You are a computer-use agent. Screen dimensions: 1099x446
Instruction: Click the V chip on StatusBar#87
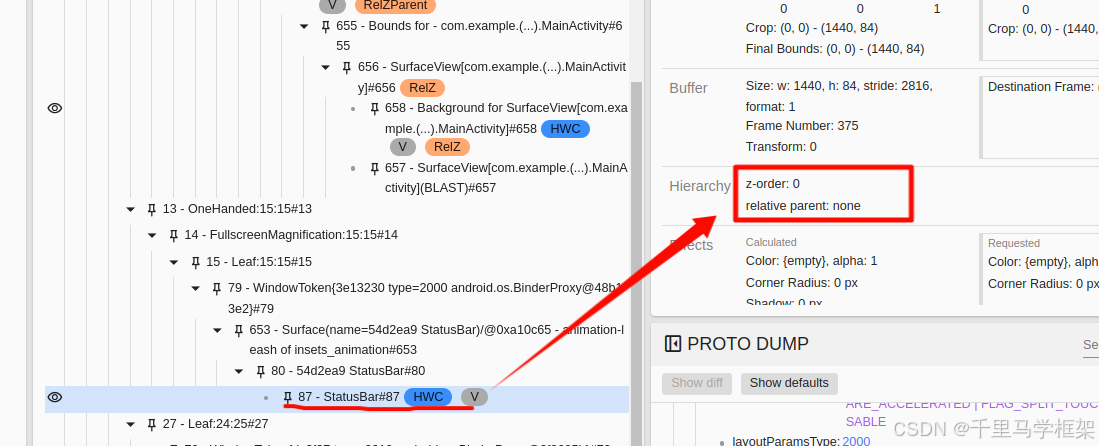coord(475,397)
